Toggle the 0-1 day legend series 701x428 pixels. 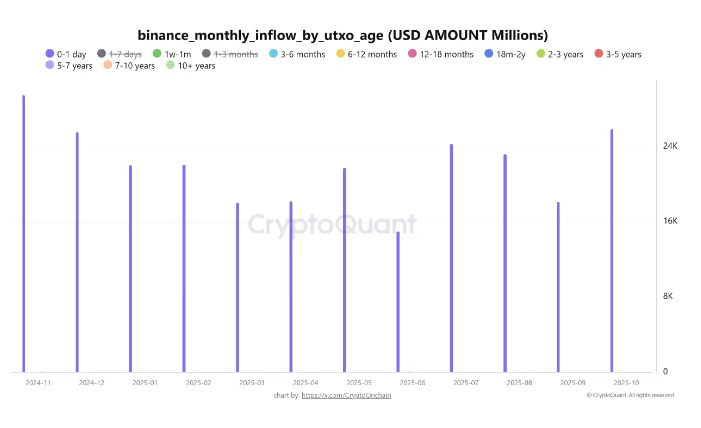click(72, 54)
